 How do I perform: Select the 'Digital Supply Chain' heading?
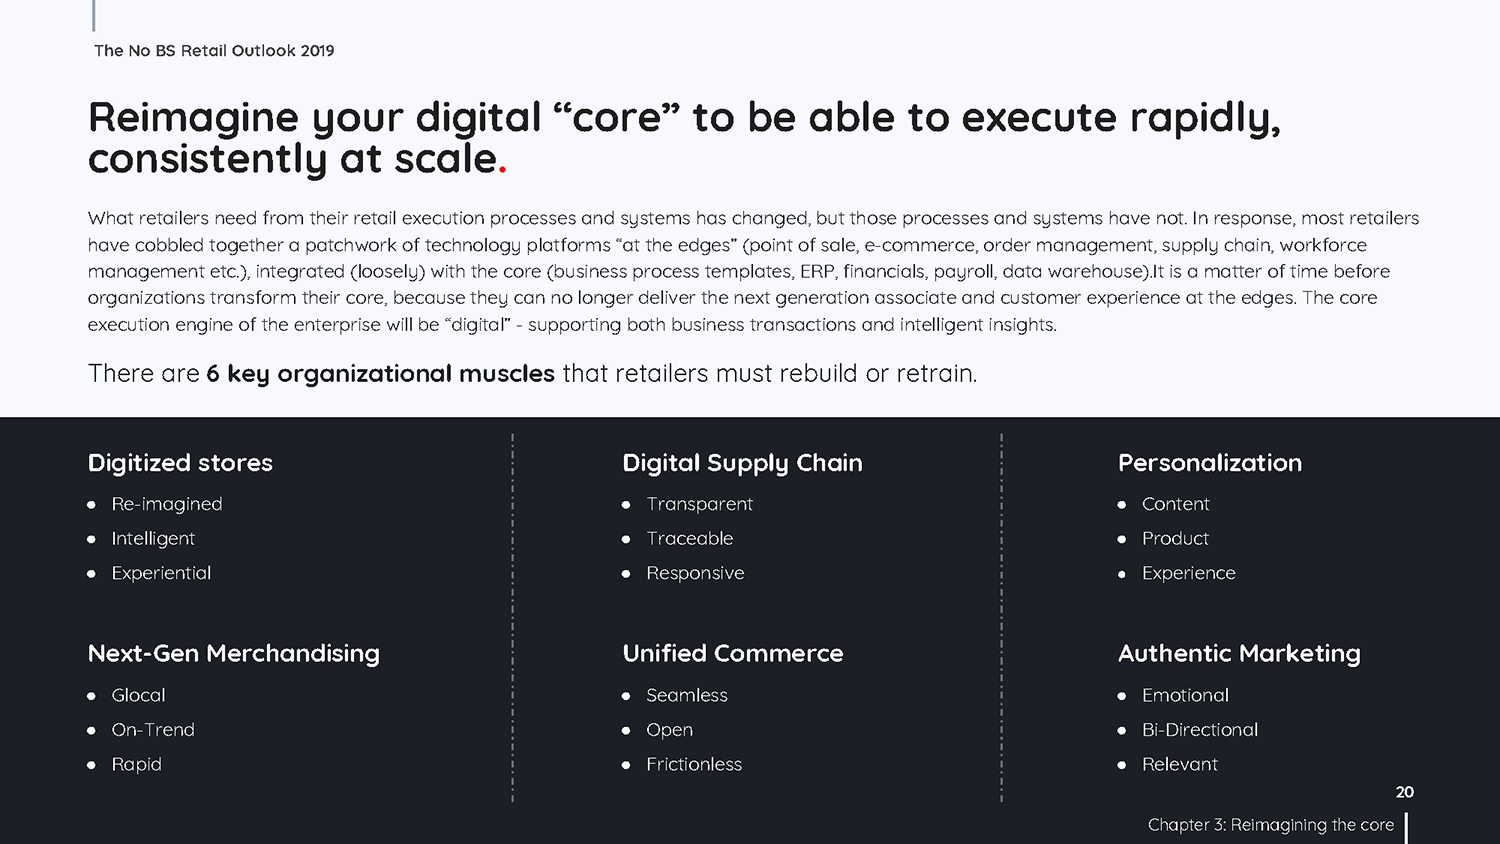point(742,464)
